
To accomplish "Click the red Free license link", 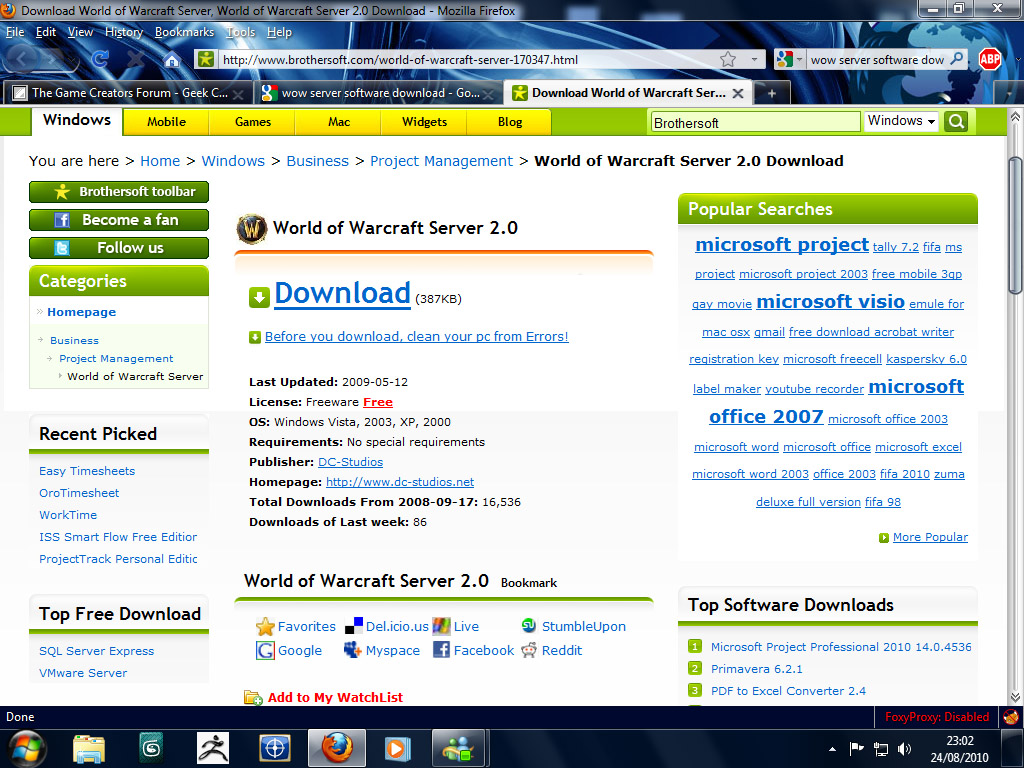I will tap(377, 402).
